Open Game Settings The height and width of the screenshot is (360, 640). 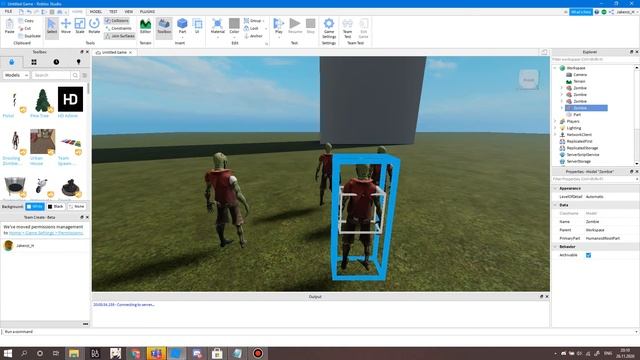pos(329,28)
